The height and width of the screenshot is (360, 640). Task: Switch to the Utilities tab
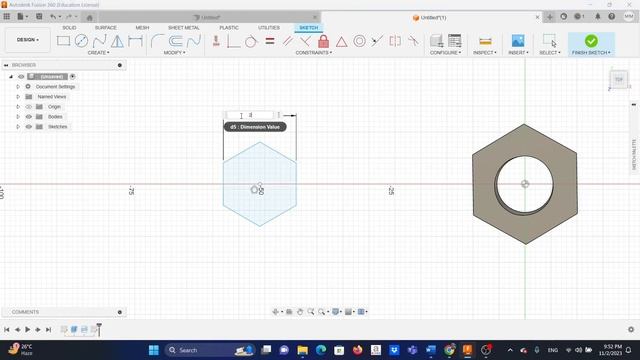pos(269,28)
